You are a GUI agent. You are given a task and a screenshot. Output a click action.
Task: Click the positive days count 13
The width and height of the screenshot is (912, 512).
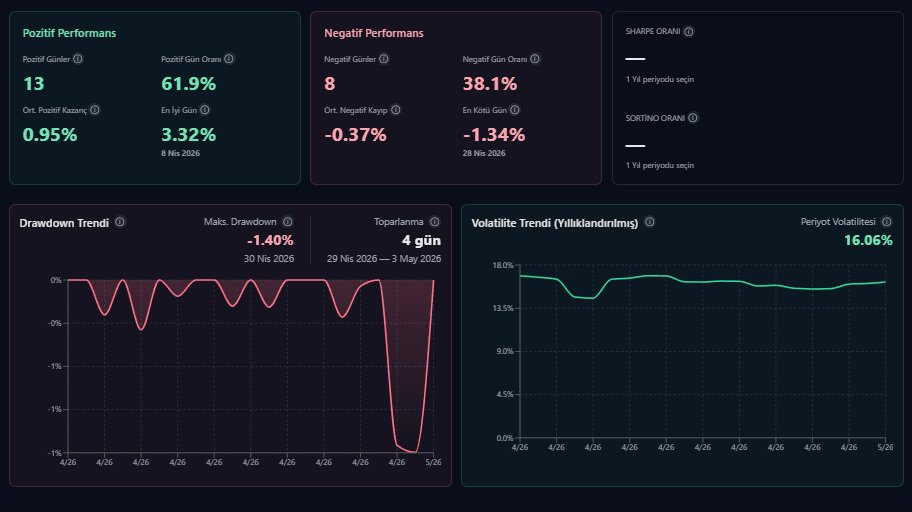[33, 84]
